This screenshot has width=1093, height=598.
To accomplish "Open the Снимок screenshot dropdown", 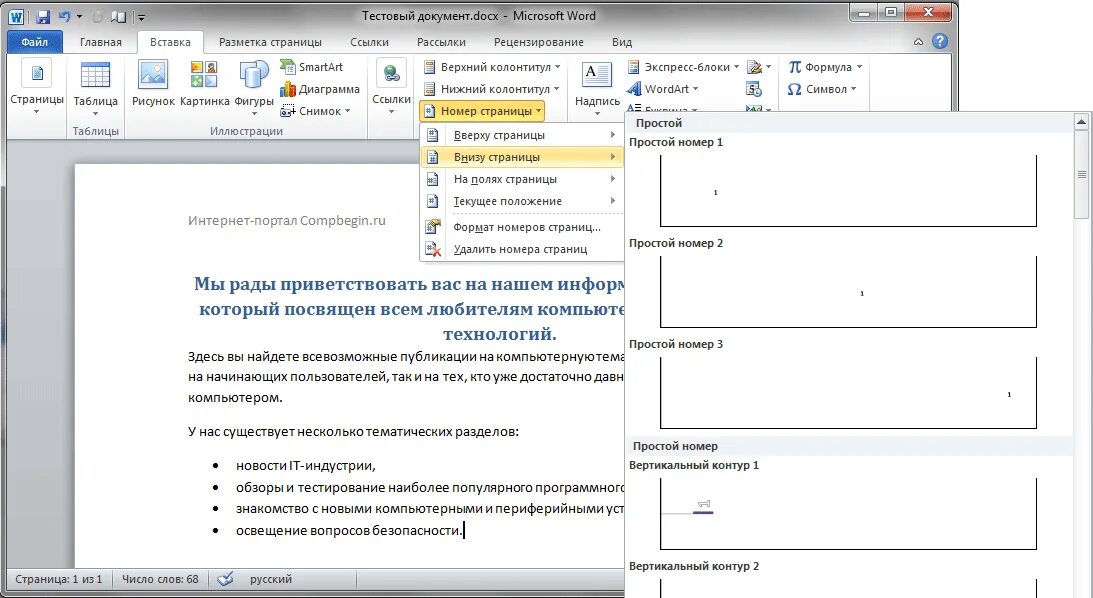I will (315, 111).
